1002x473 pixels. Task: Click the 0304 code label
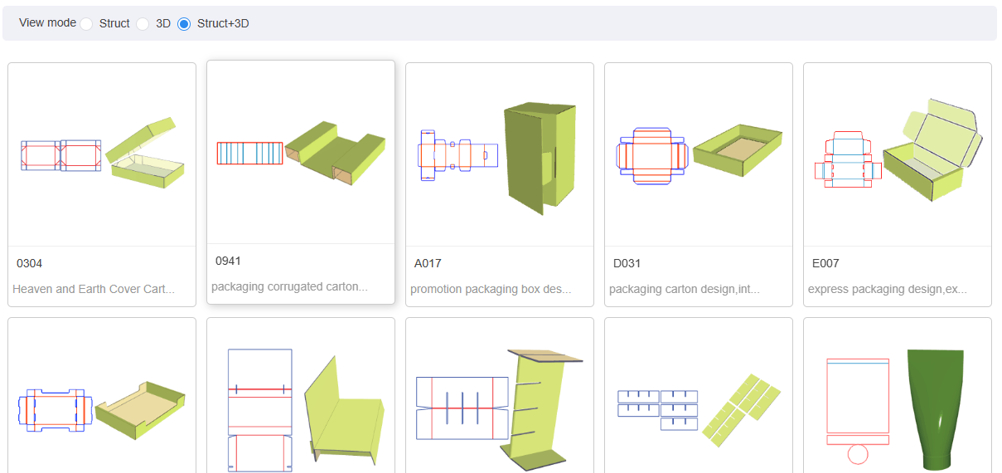point(29,263)
